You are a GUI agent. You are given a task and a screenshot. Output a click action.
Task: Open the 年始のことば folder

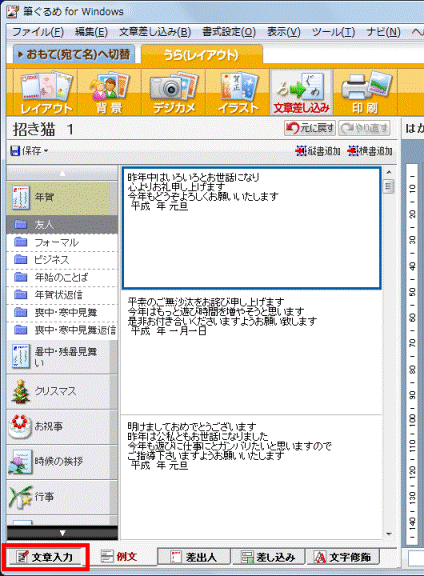(62, 277)
